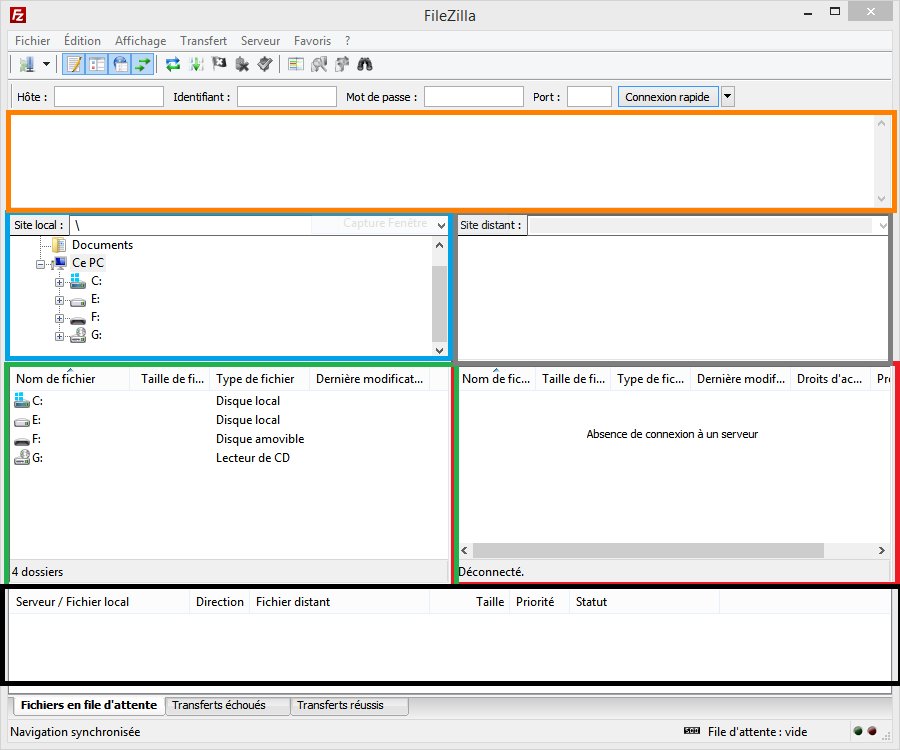
Task: Collapse the Ce PC tree node
Action: click(40, 264)
